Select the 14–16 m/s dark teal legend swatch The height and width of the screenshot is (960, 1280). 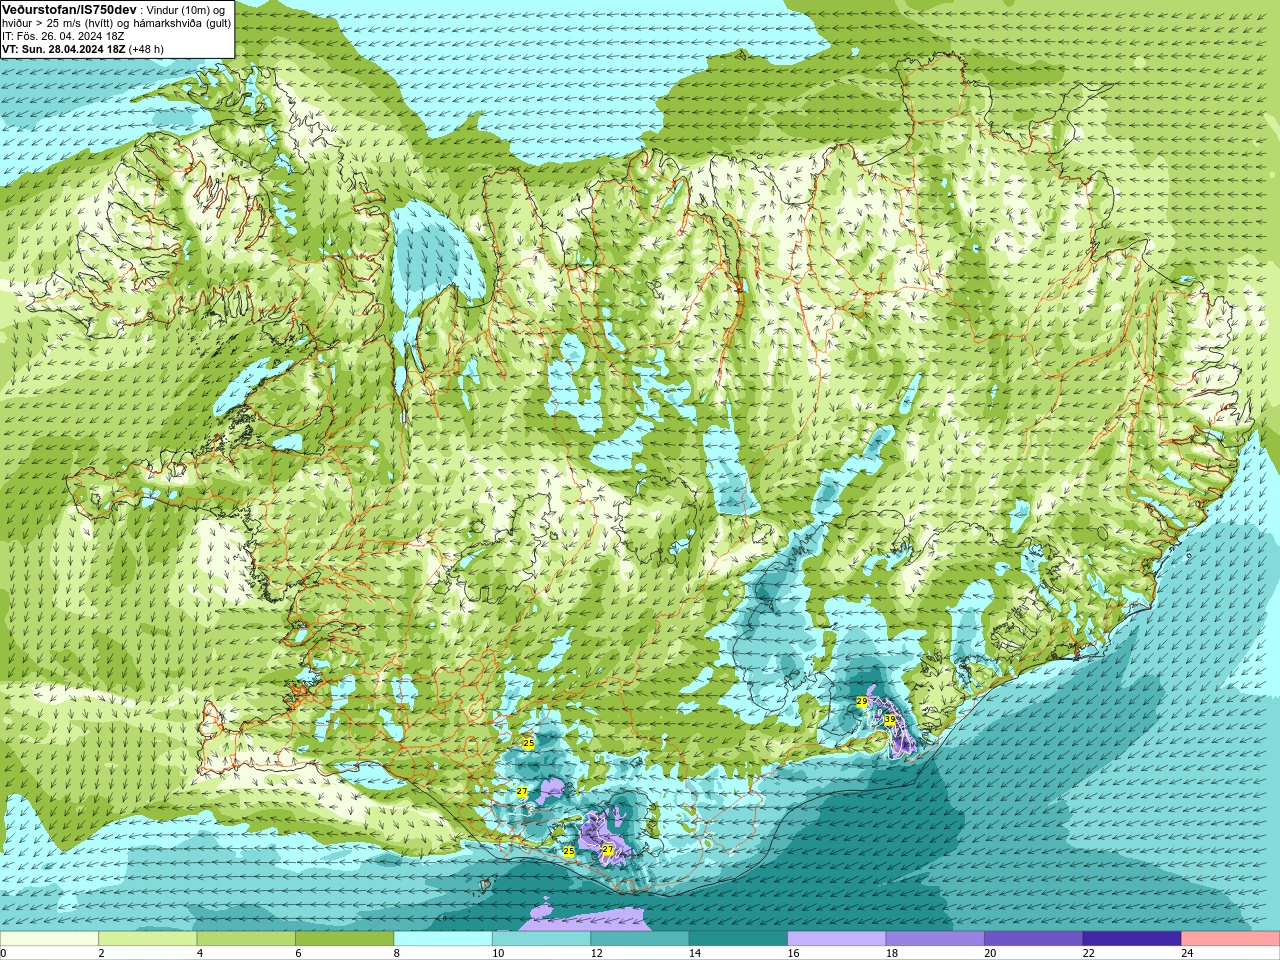(x=738, y=939)
